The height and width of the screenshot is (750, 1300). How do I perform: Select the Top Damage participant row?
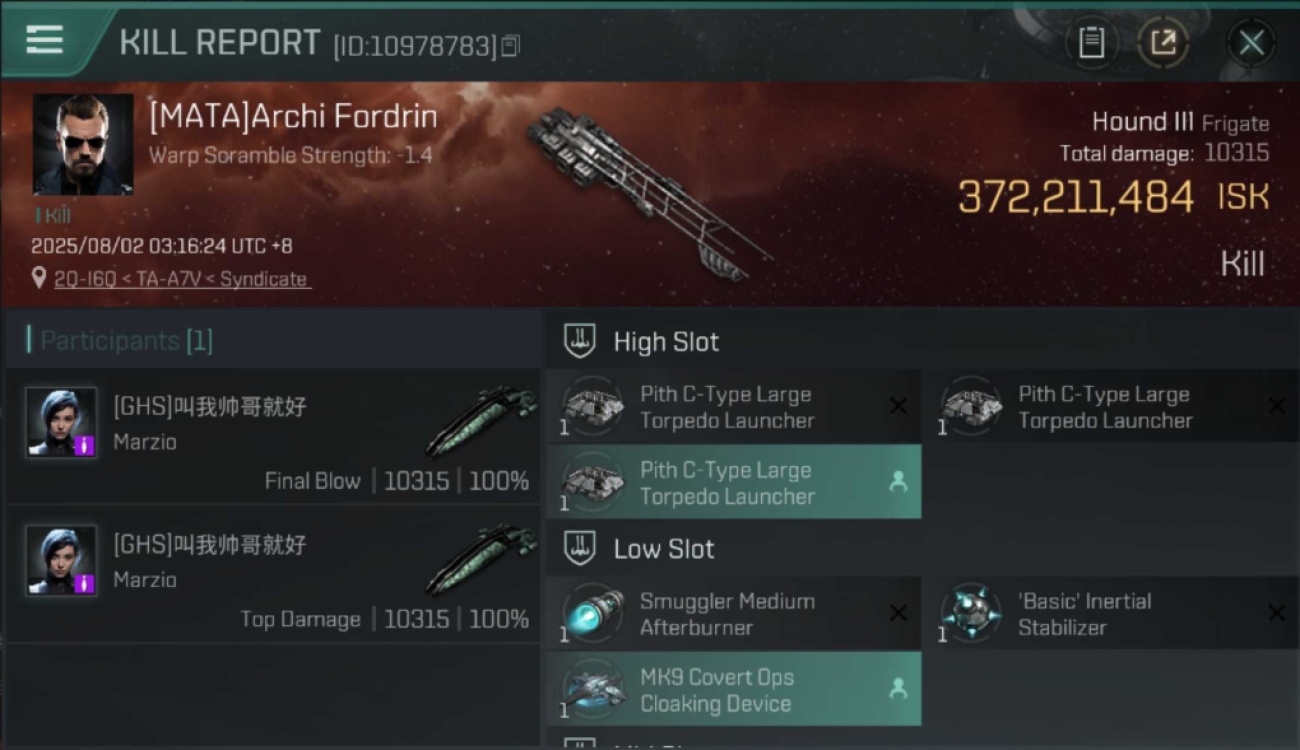[273, 574]
